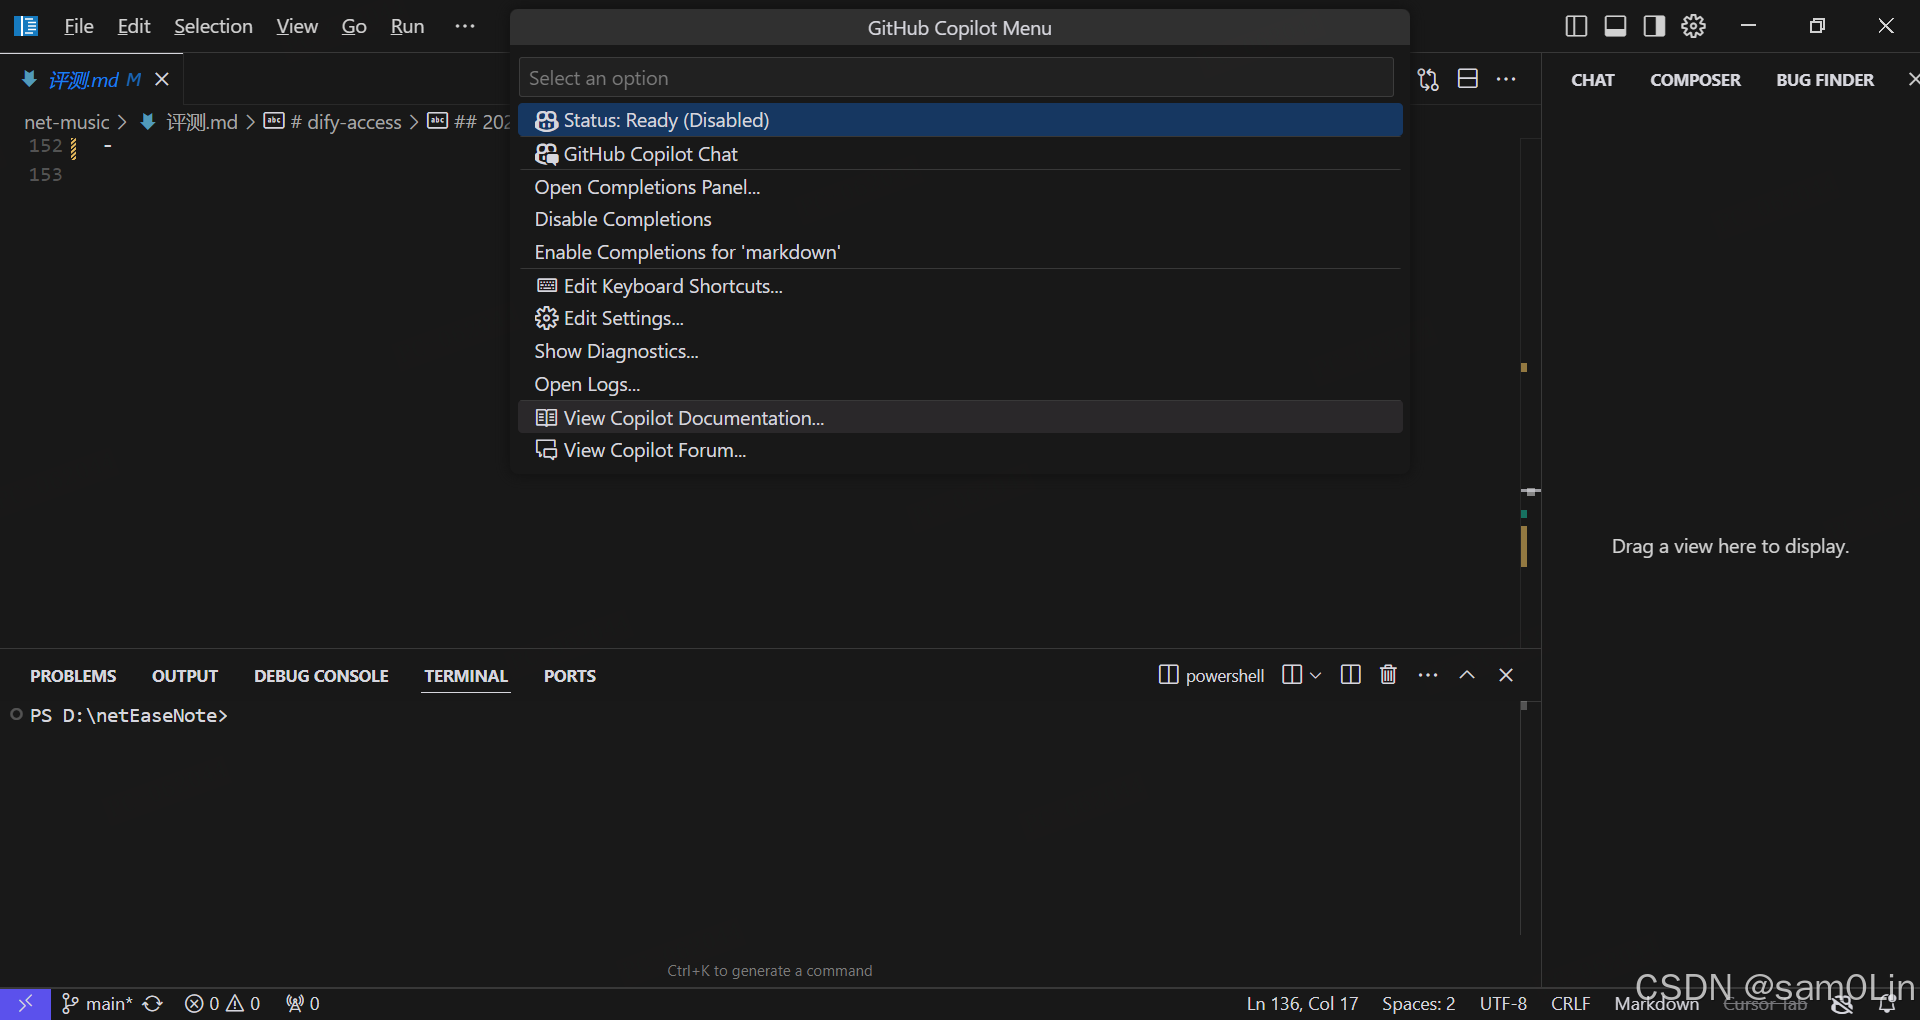Open launch profile dropdown chevron
The height and width of the screenshot is (1020, 1920).
point(1316,675)
